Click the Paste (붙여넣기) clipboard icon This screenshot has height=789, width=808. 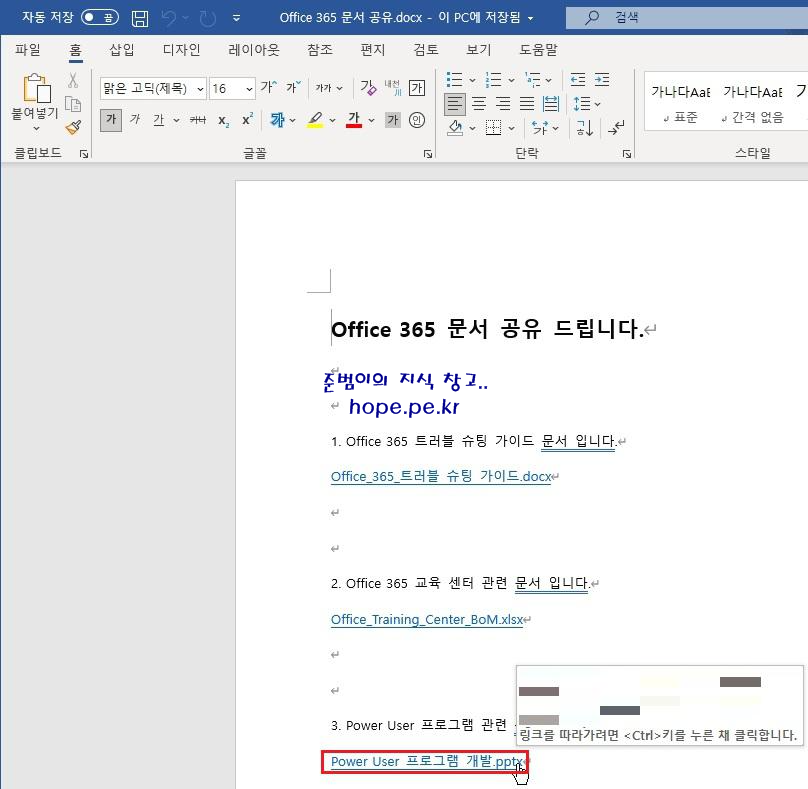coord(36,88)
